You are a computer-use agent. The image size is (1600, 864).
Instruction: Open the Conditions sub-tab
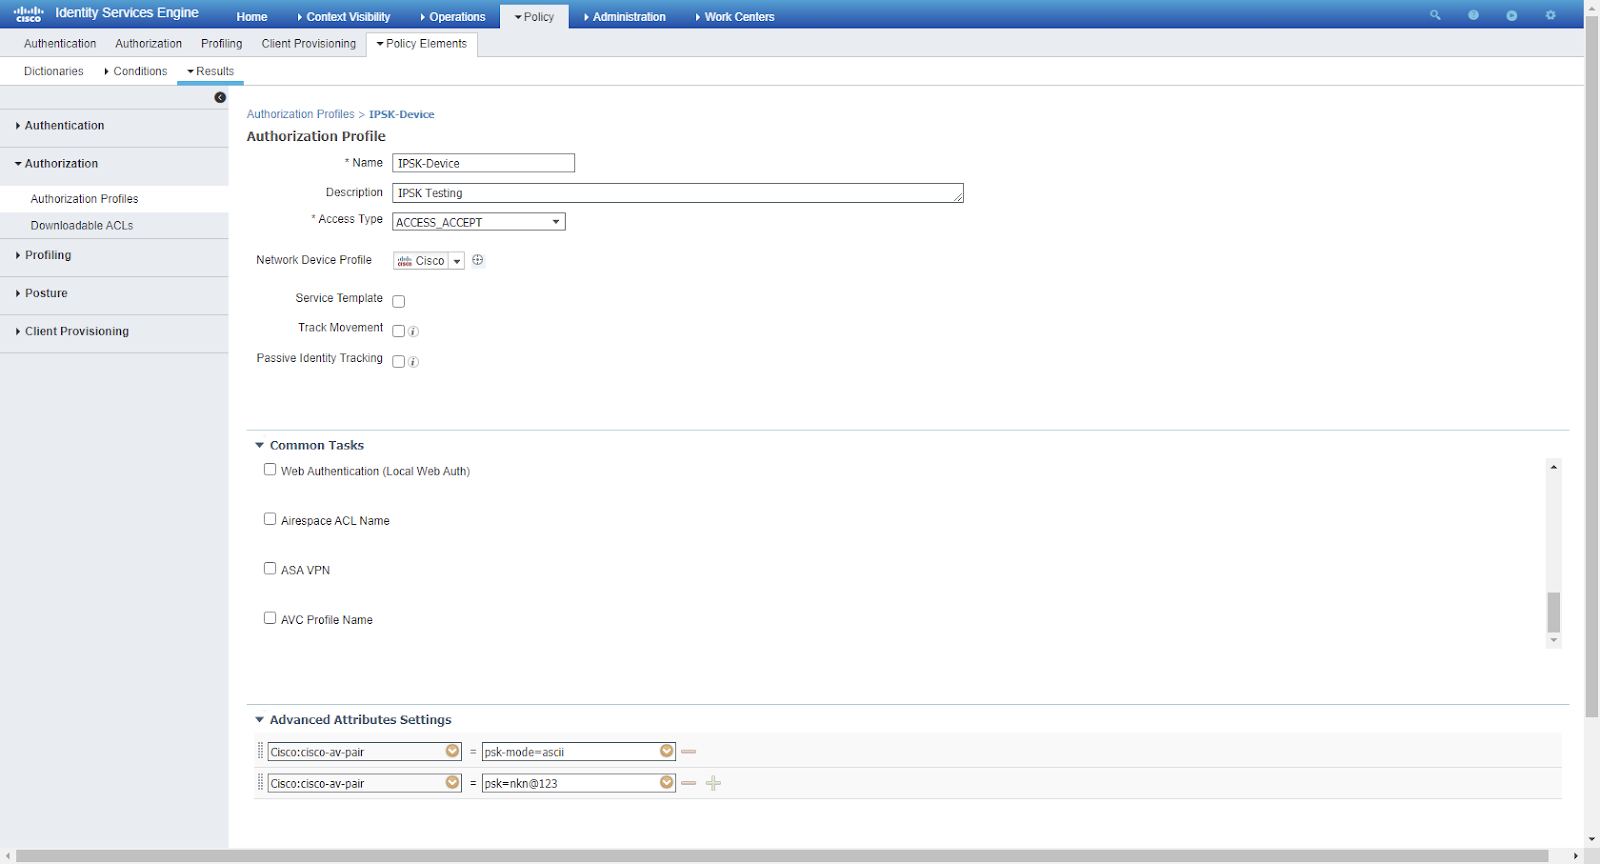136,72
